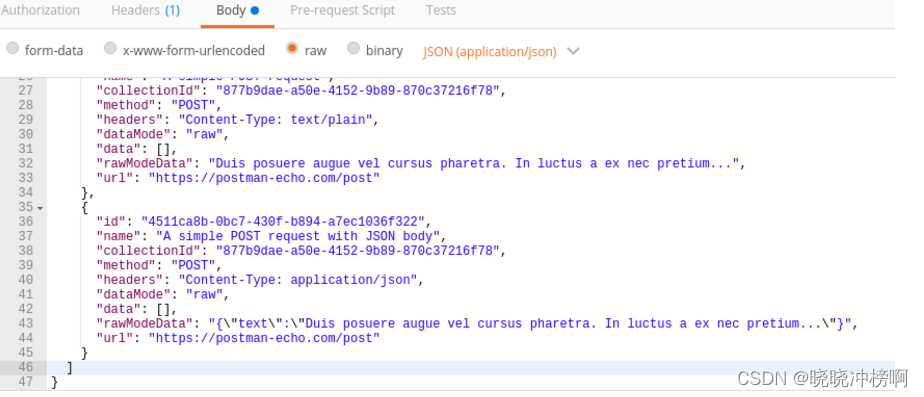This screenshot has width=924, height=397.
Task: Click the "data" key on line 31
Action: (118, 149)
